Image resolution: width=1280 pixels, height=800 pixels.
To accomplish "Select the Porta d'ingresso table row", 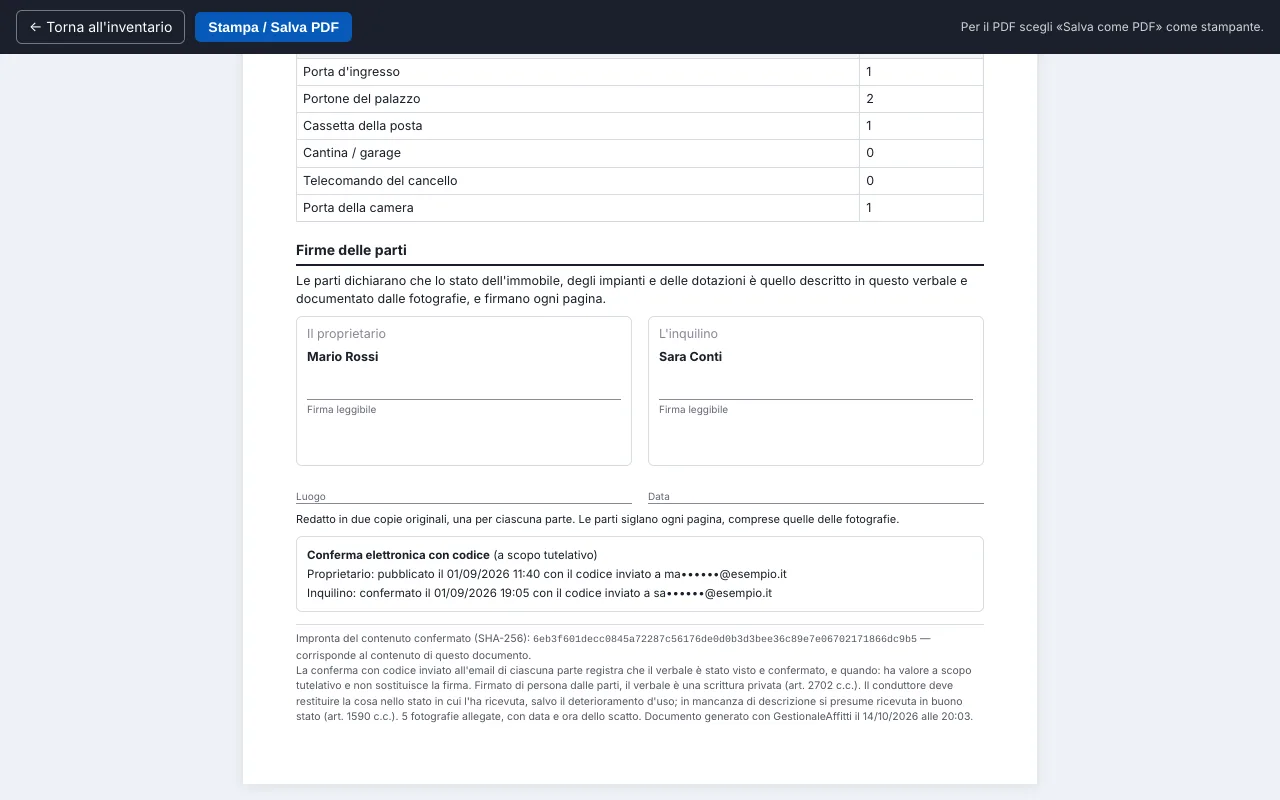I will pos(640,72).
